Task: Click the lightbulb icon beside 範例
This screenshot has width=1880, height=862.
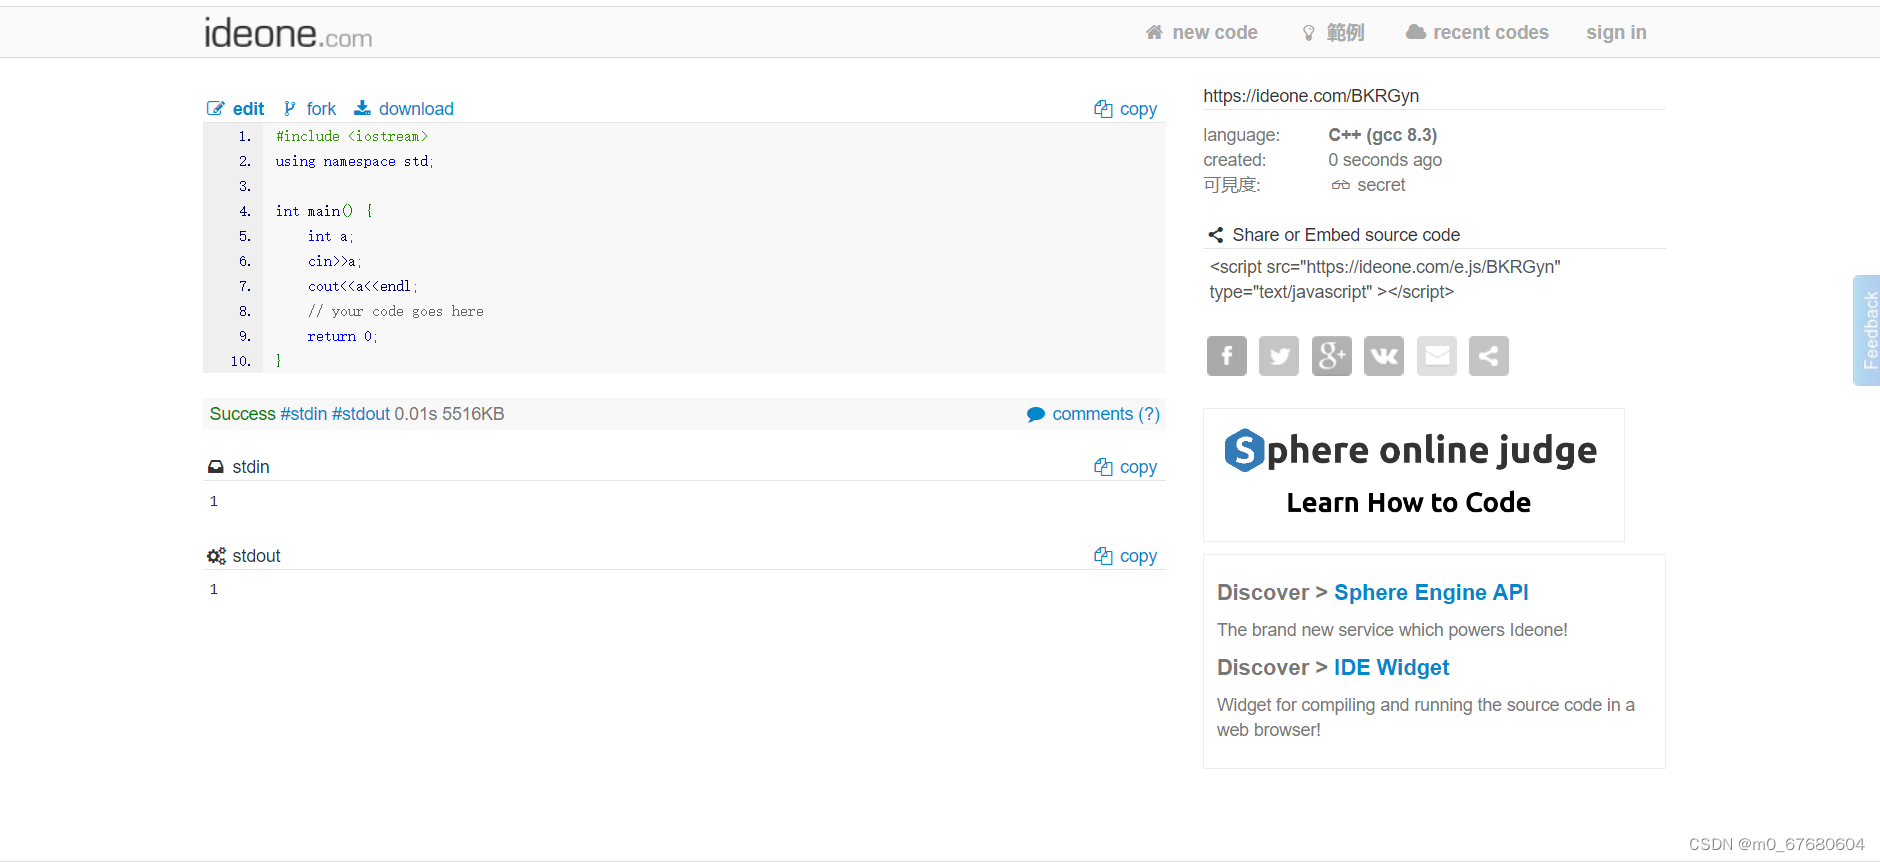Action: 1308,33
